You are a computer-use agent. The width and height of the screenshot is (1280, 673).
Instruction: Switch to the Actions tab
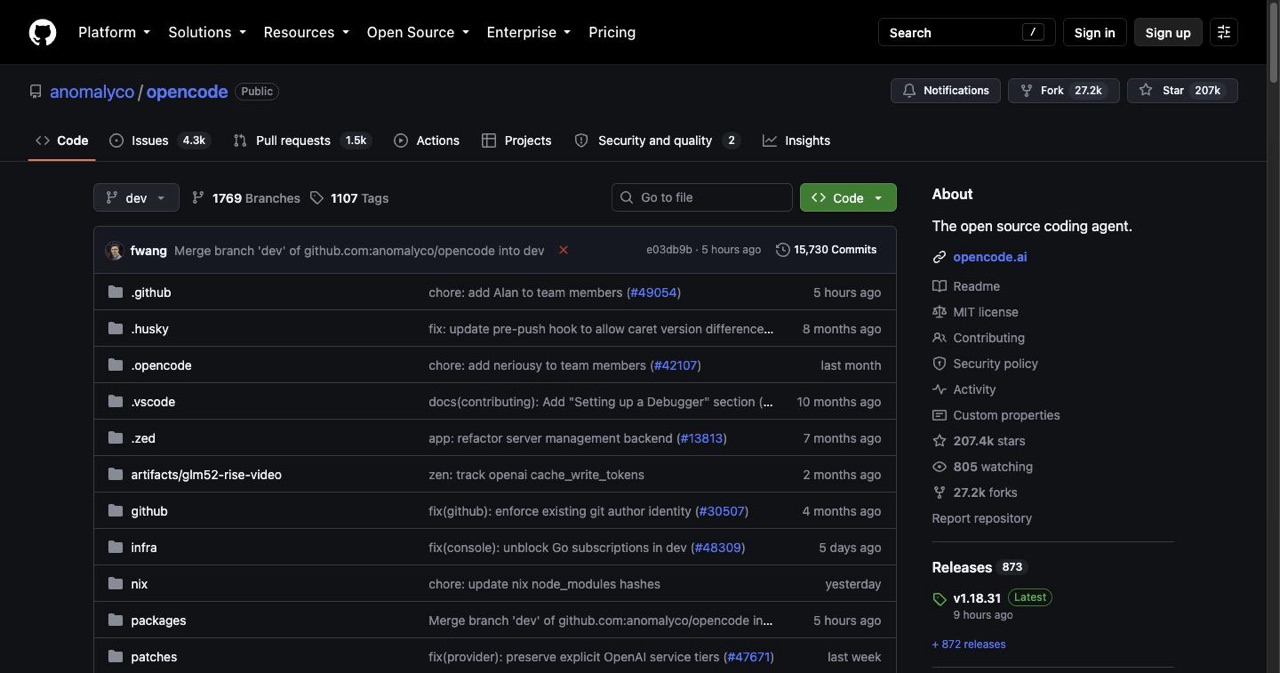(x=427, y=140)
